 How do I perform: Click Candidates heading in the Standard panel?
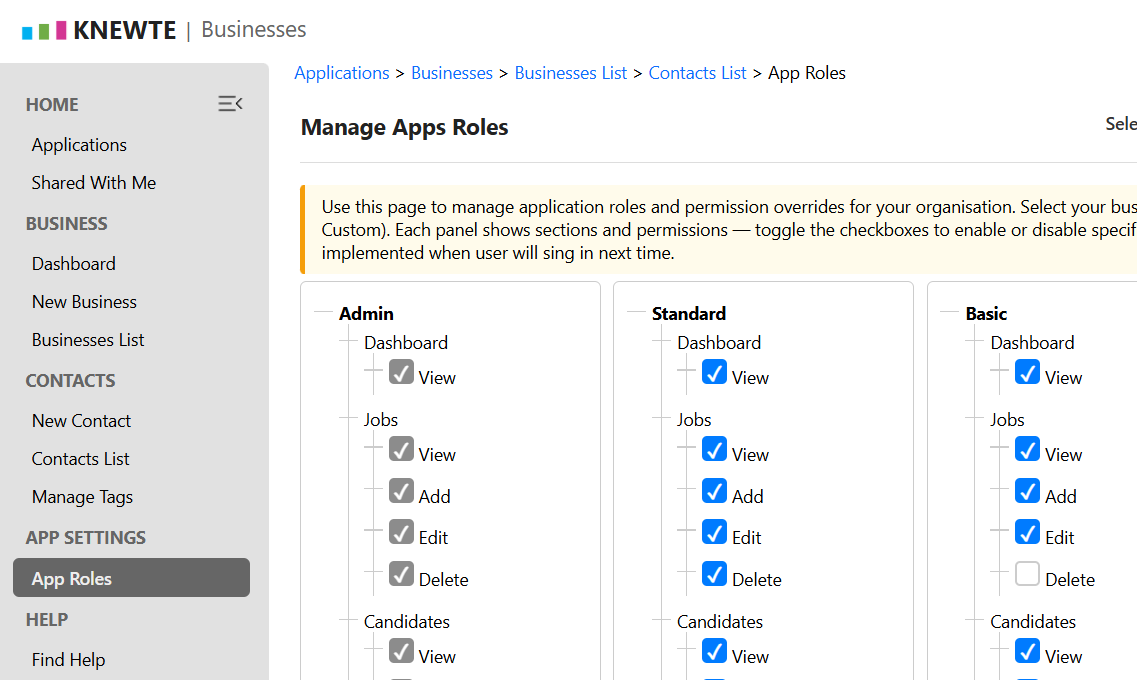720,621
